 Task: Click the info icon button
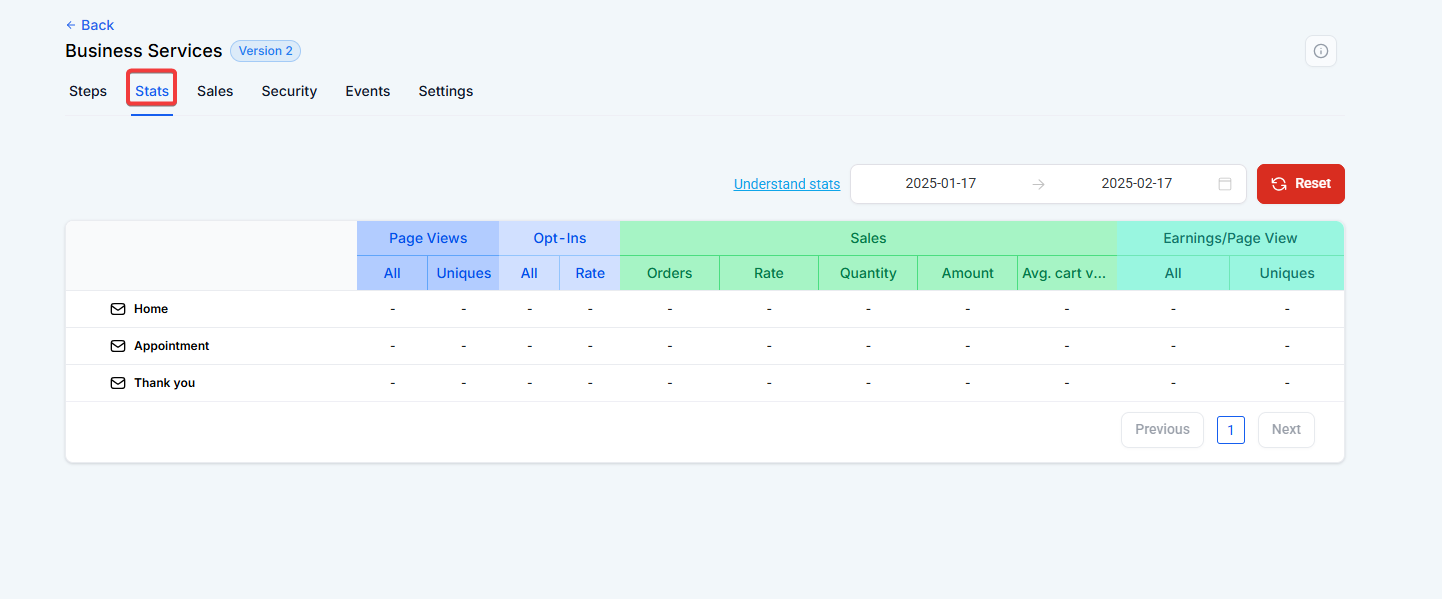coord(1320,51)
